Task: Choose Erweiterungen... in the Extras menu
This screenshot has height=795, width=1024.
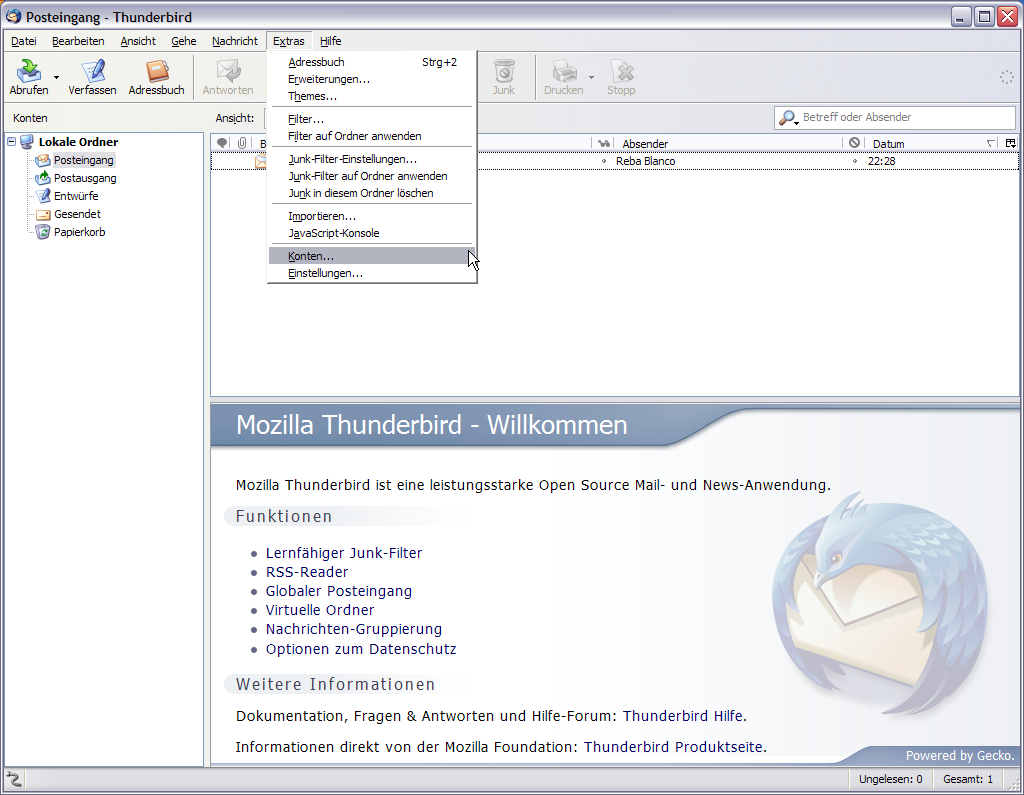Action: tap(372, 79)
